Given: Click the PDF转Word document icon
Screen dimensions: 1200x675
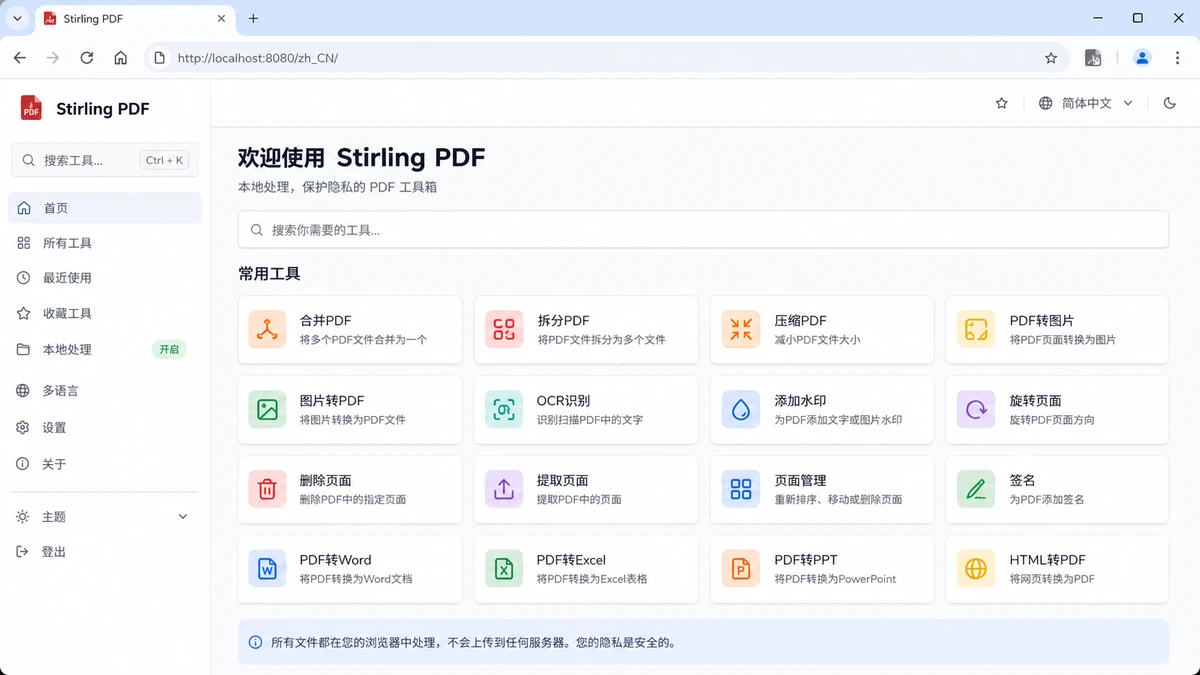Looking at the screenshot, I should (x=267, y=569).
